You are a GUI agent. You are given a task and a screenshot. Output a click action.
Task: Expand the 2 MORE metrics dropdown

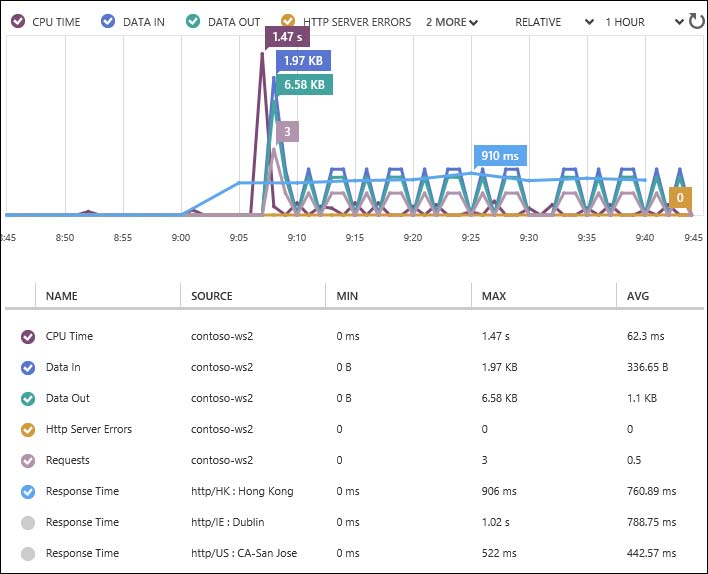pyautogui.click(x=452, y=22)
